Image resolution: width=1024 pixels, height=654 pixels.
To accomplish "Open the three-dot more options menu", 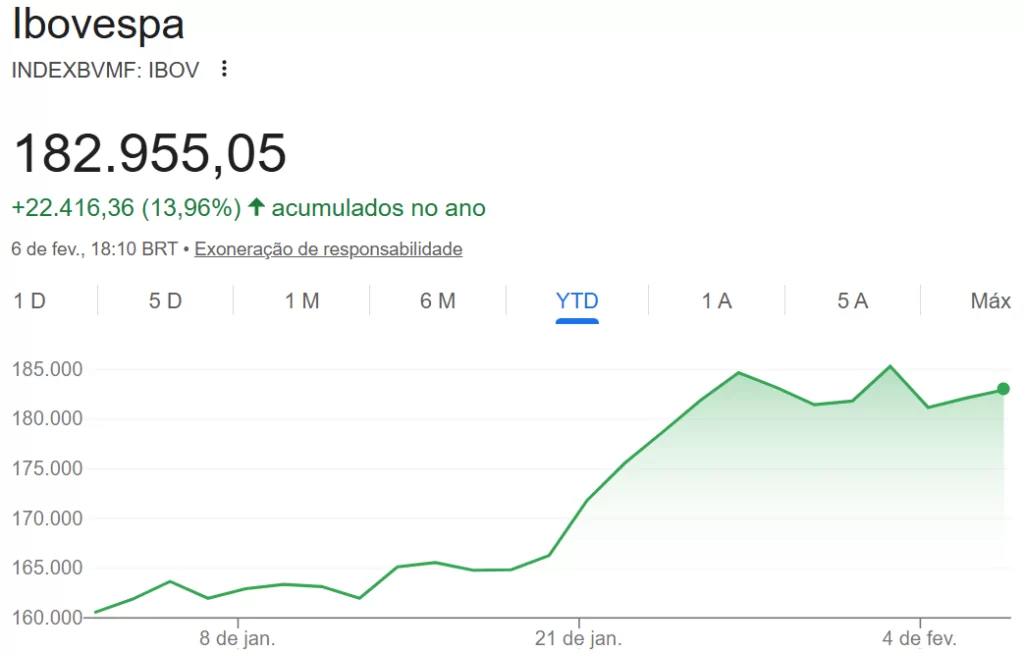I will click(224, 69).
